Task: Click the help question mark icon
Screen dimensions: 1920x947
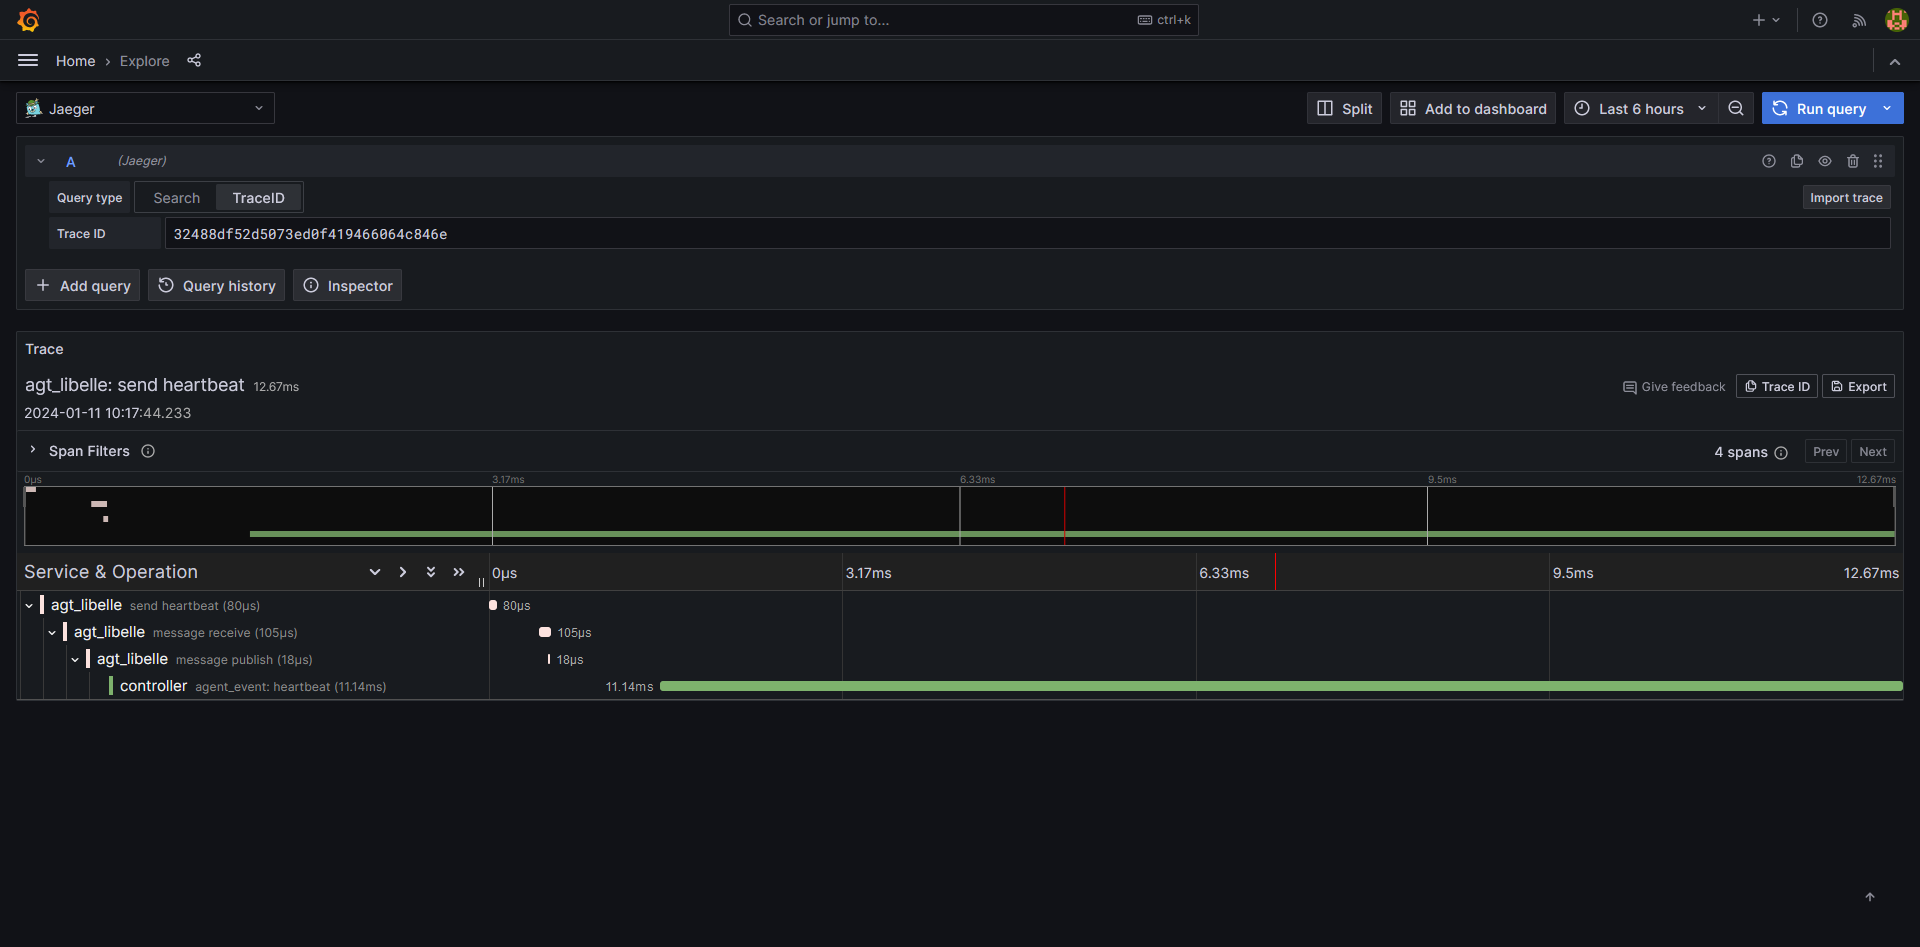Action: tap(1820, 20)
